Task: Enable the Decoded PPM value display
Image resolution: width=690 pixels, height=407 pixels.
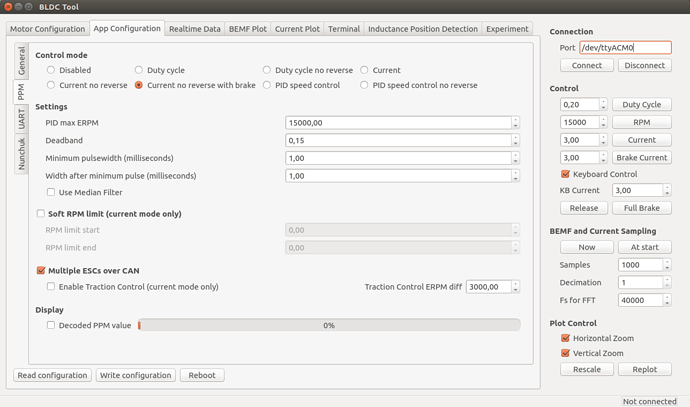Action: pos(52,325)
